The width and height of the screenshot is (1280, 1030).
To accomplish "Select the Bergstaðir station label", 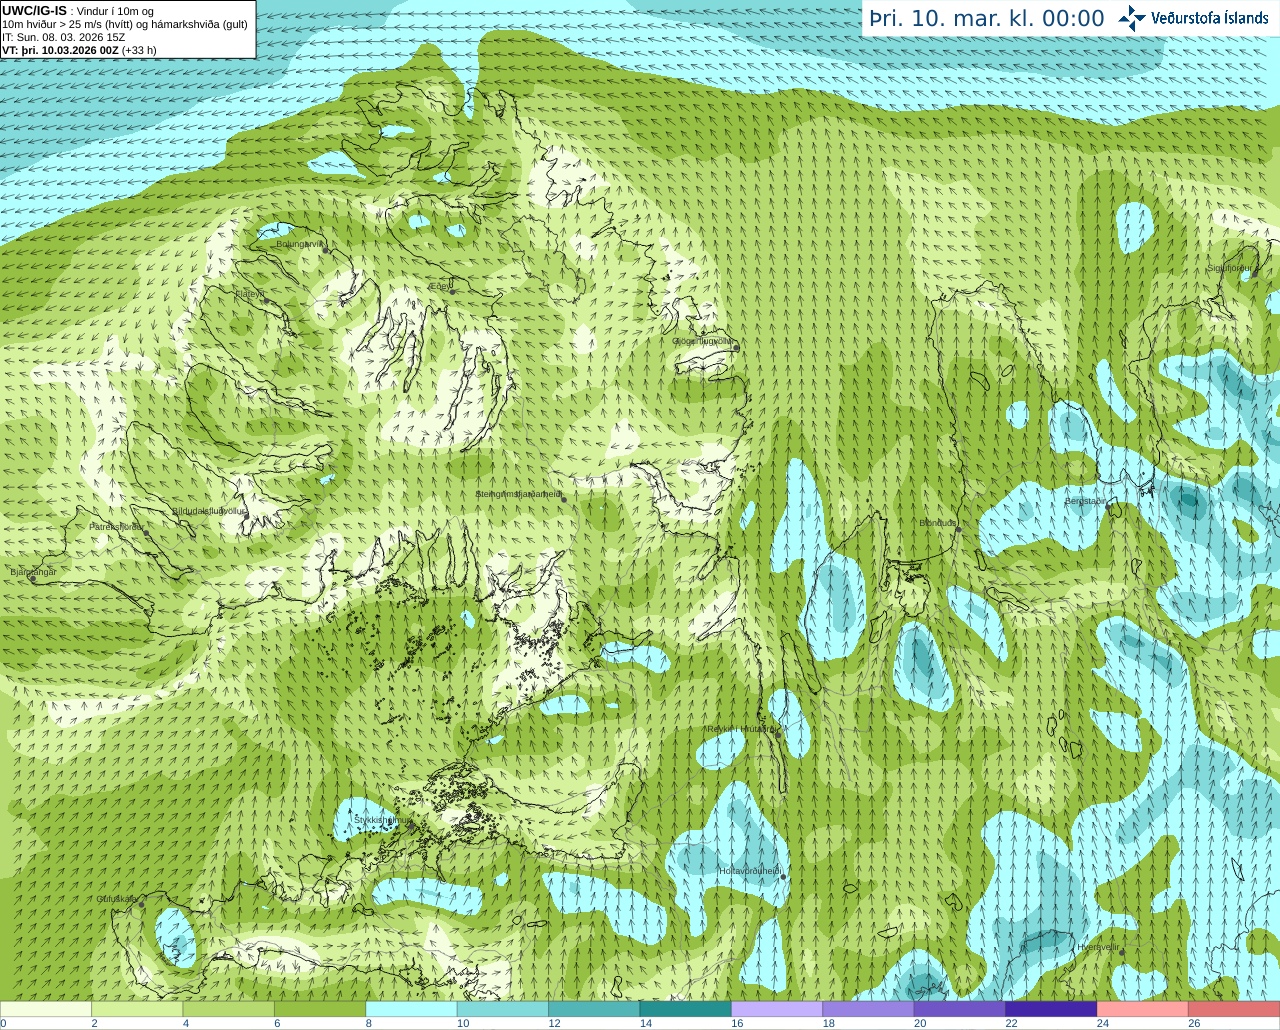I will click(x=1085, y=501).
